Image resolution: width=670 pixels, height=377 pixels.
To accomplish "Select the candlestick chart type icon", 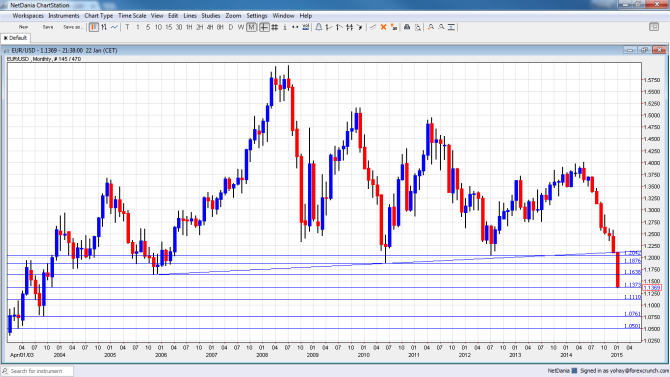I will (94, 27).
